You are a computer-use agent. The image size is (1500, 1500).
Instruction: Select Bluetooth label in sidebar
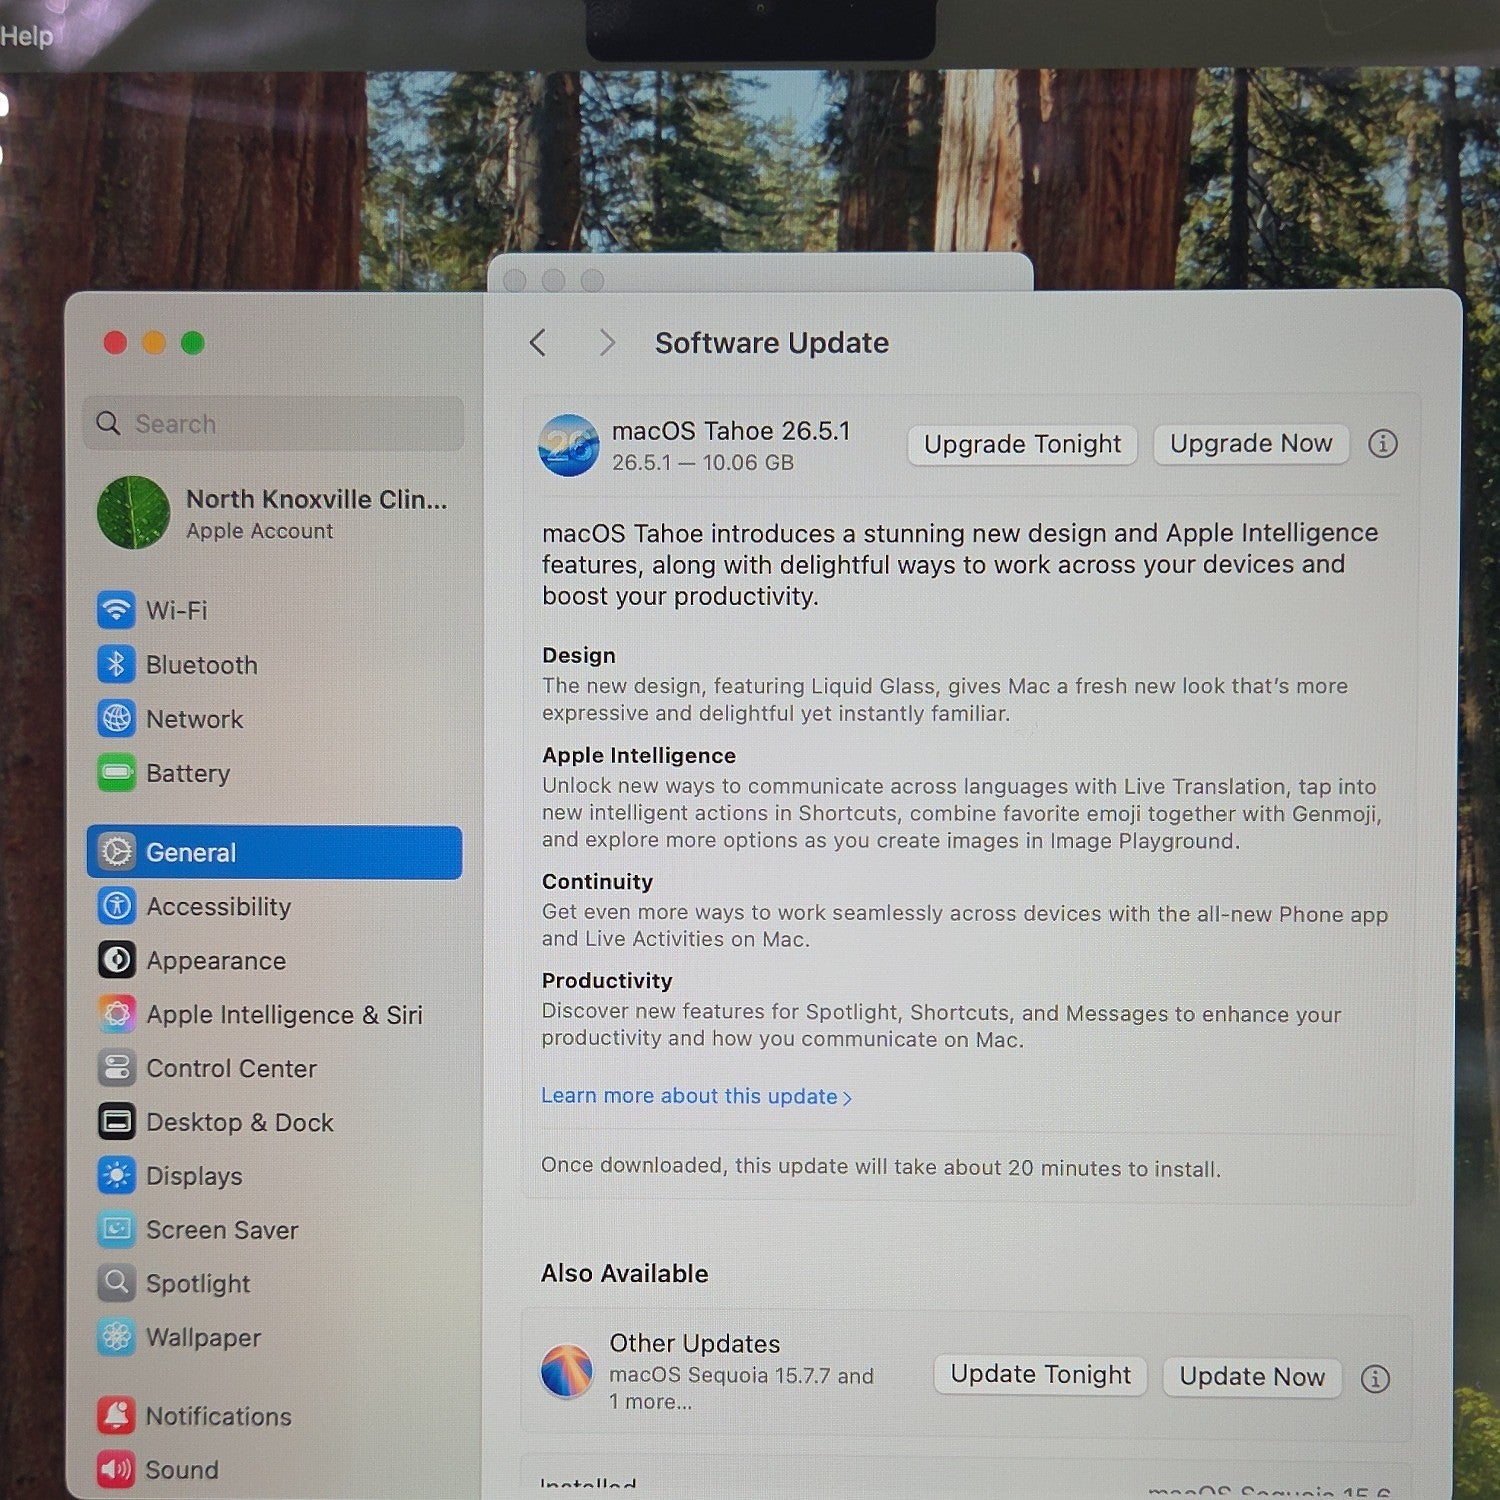point(202,665)
